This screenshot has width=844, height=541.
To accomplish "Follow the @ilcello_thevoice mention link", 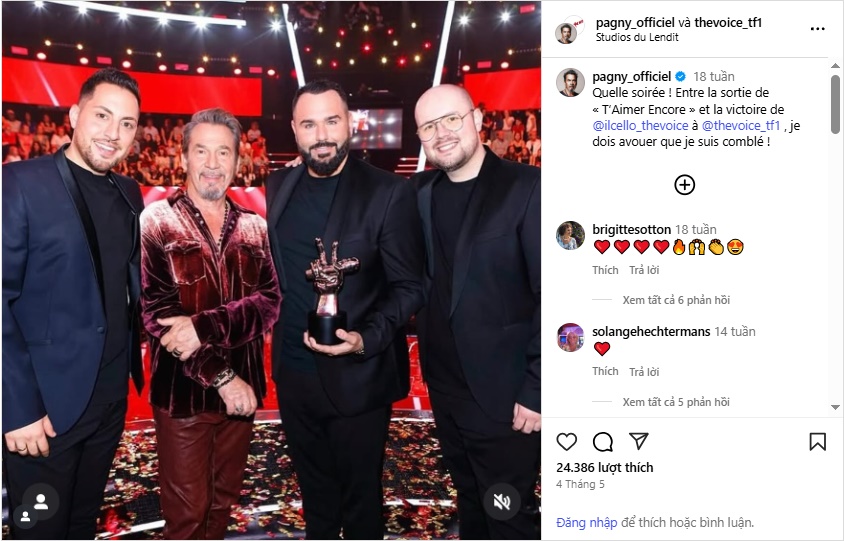I will click(640, 125).
